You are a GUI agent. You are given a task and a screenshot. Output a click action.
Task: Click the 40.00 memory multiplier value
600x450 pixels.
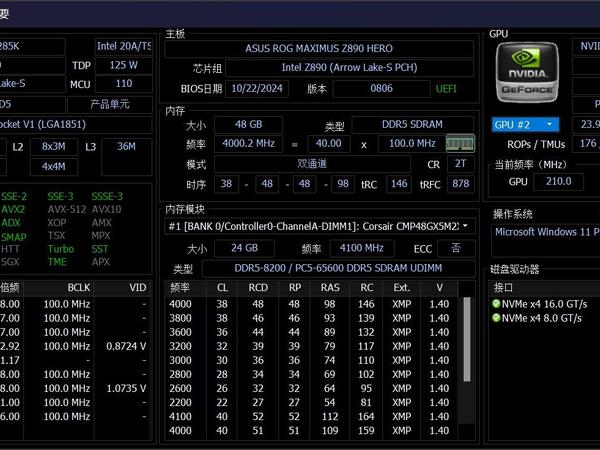329,143
